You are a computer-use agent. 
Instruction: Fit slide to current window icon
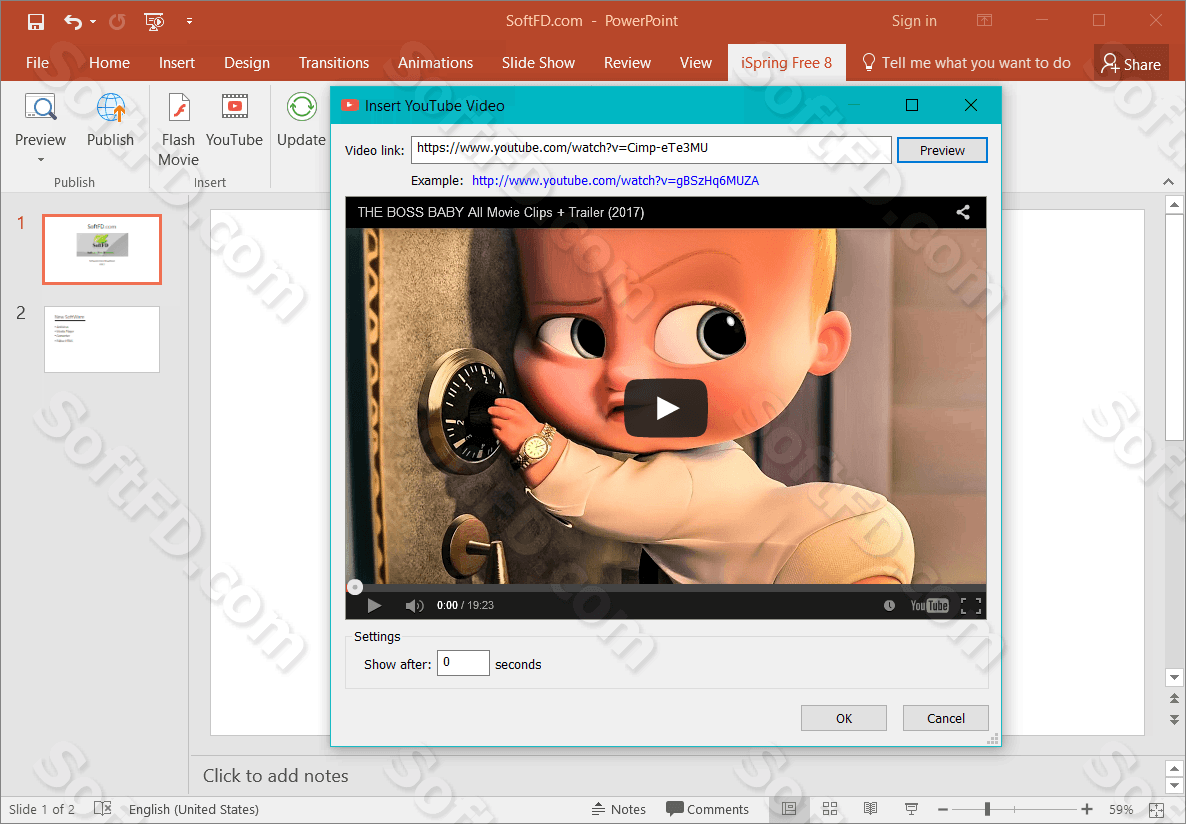(x=1157, y=809)
